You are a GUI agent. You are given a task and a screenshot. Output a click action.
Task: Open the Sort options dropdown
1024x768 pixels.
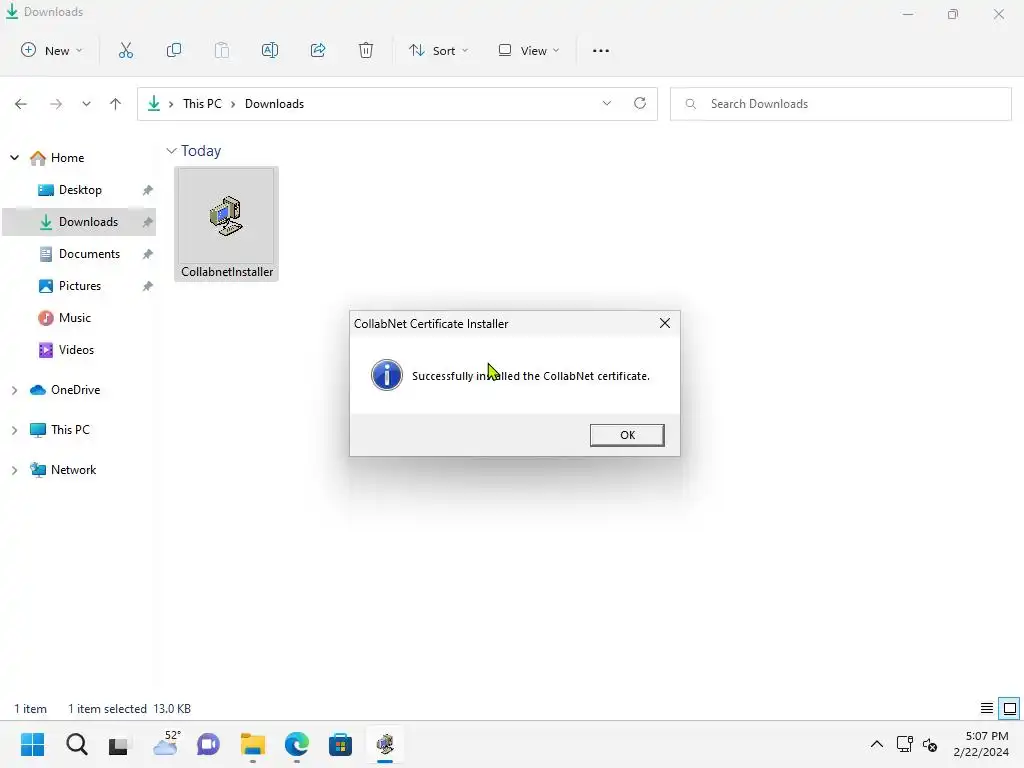[x=438, y=50]
